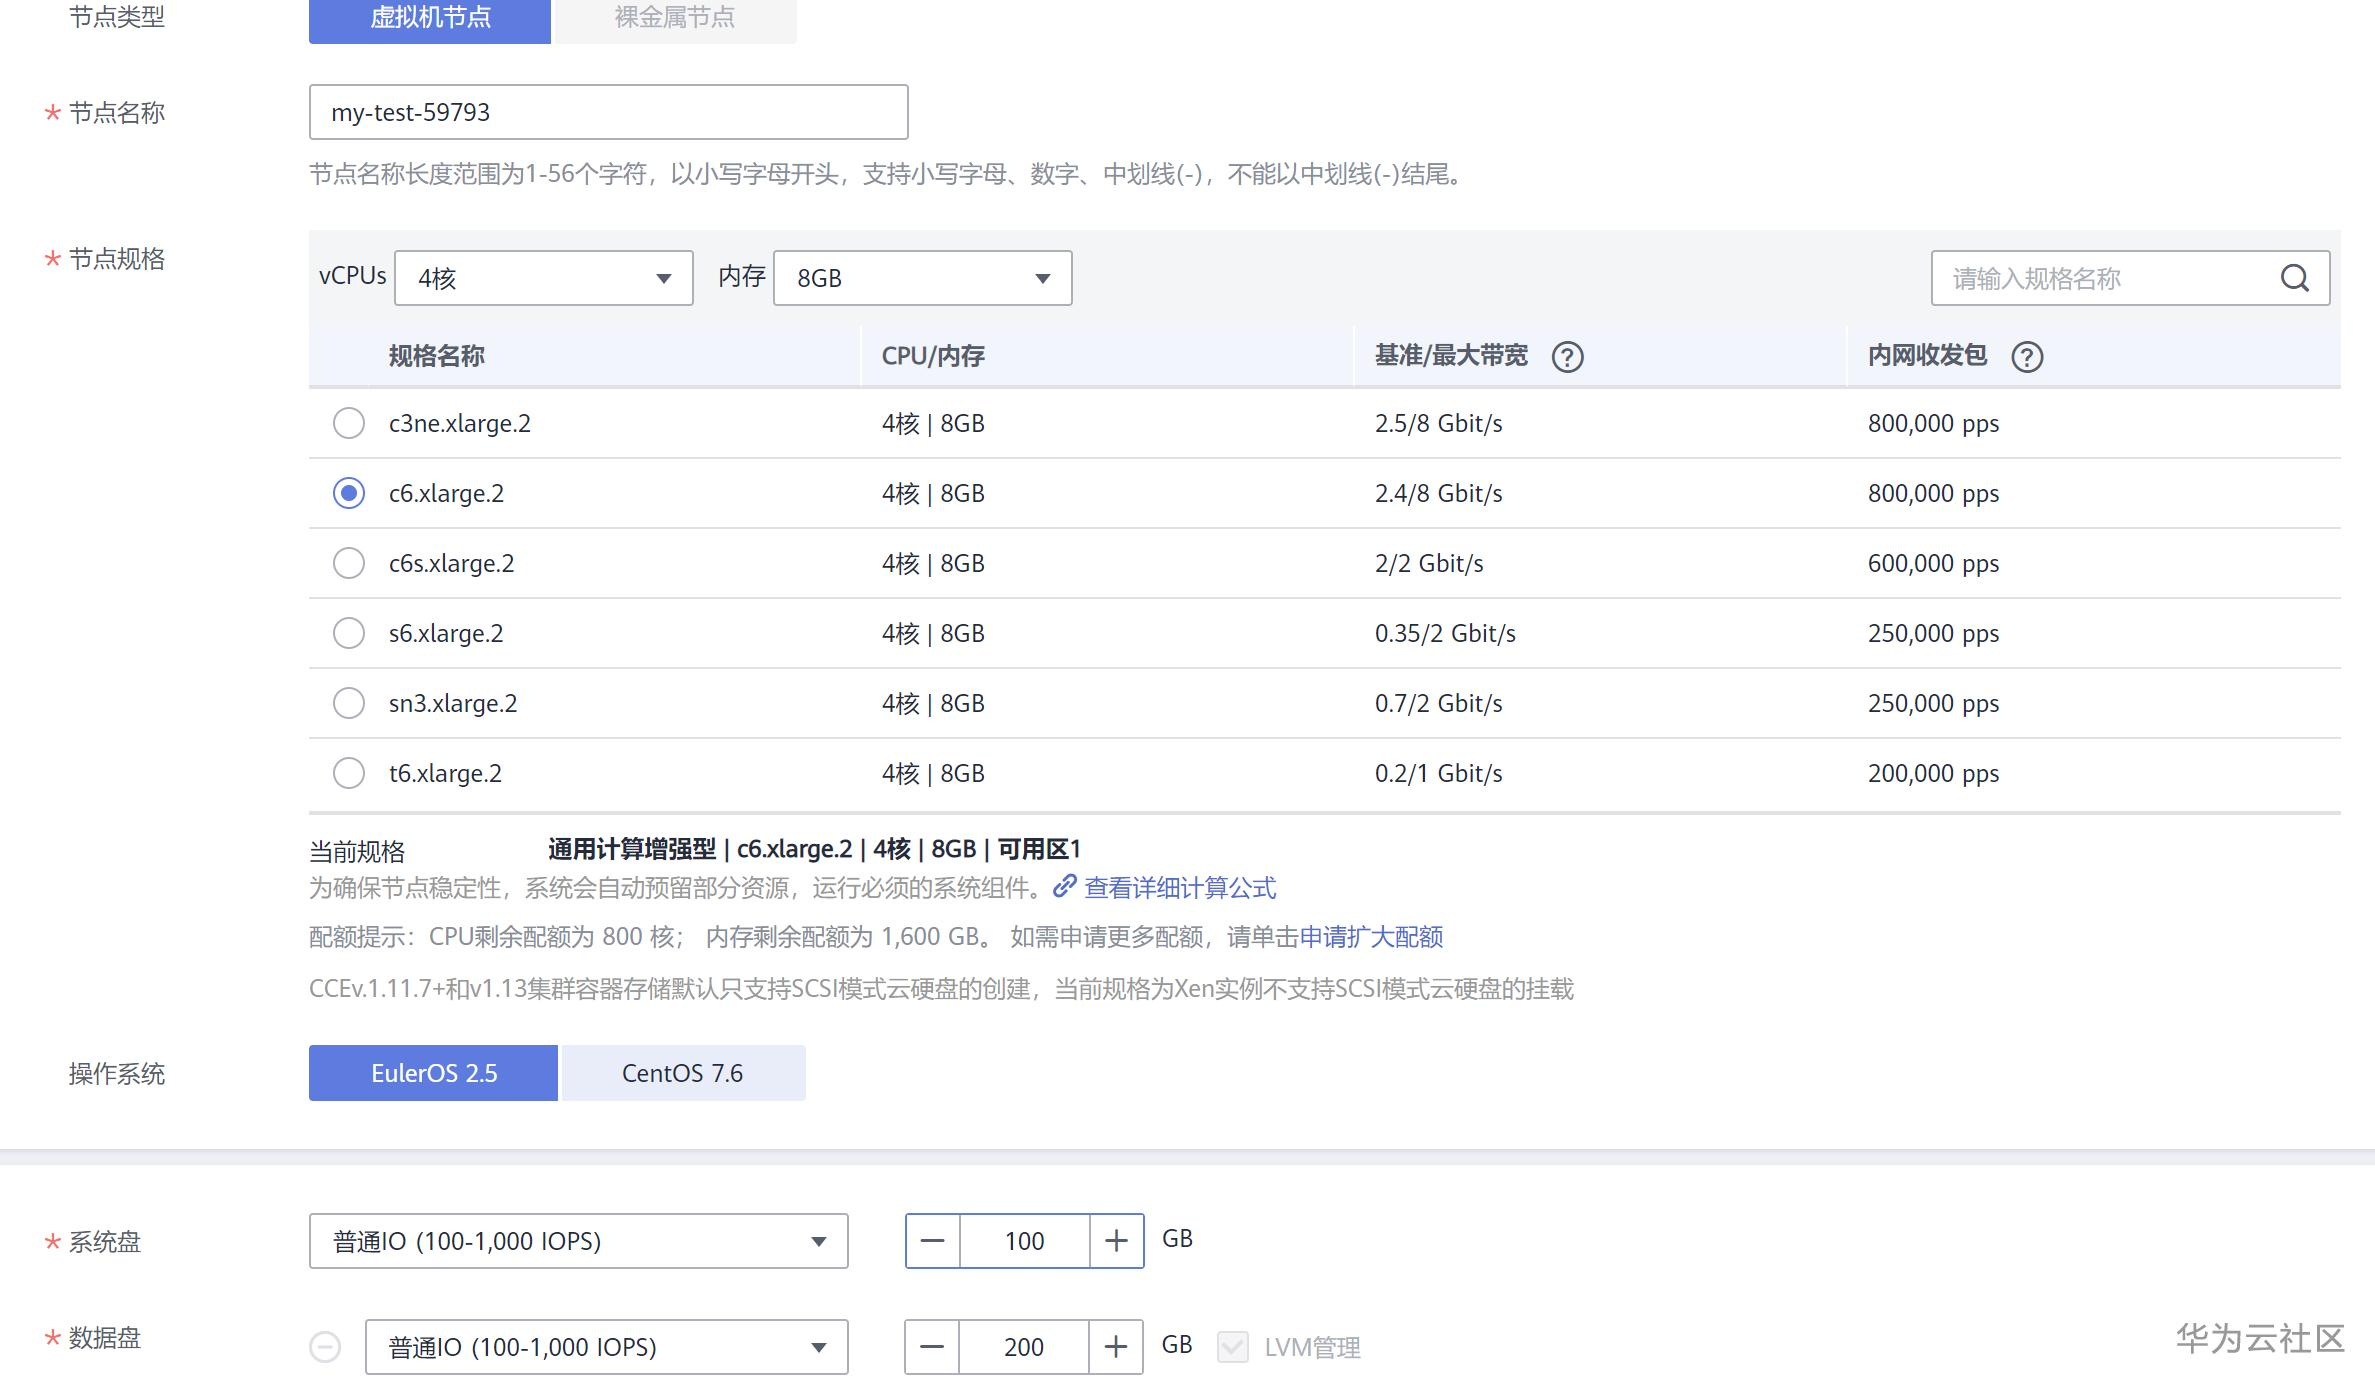The height and width of the screenshot is (1393, 2375).
Task: Open the vCPUs 4核 dropdown
Action: click(544, 278)
